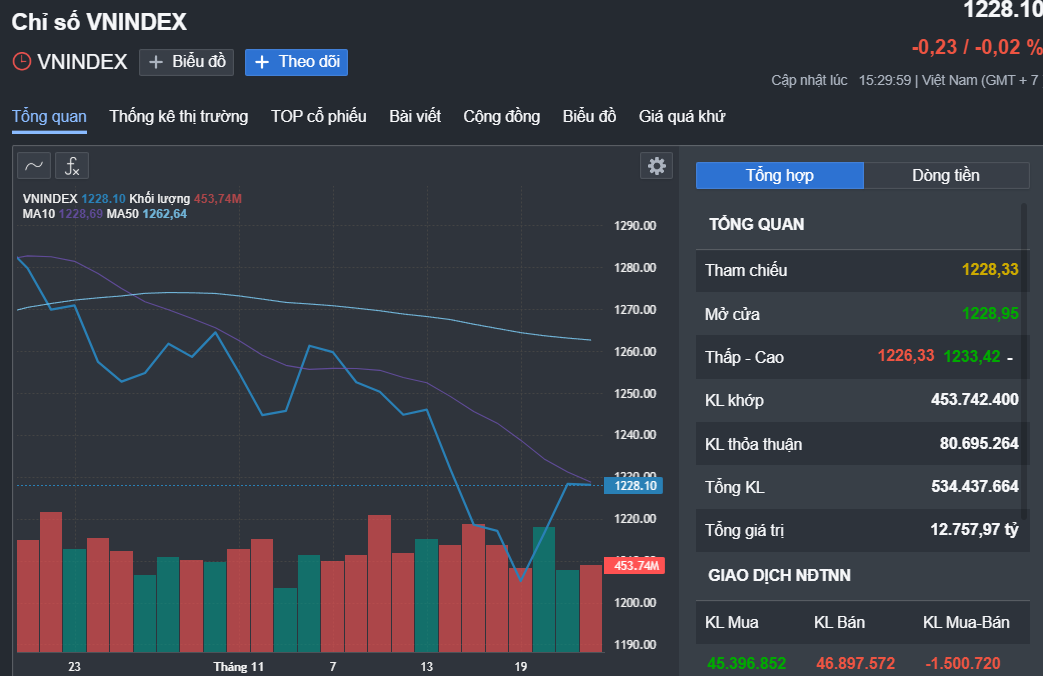This screenshot has width=1043, height=676.
Task: Select the Tổng quan tab
Action: click(x=49, y=116)
